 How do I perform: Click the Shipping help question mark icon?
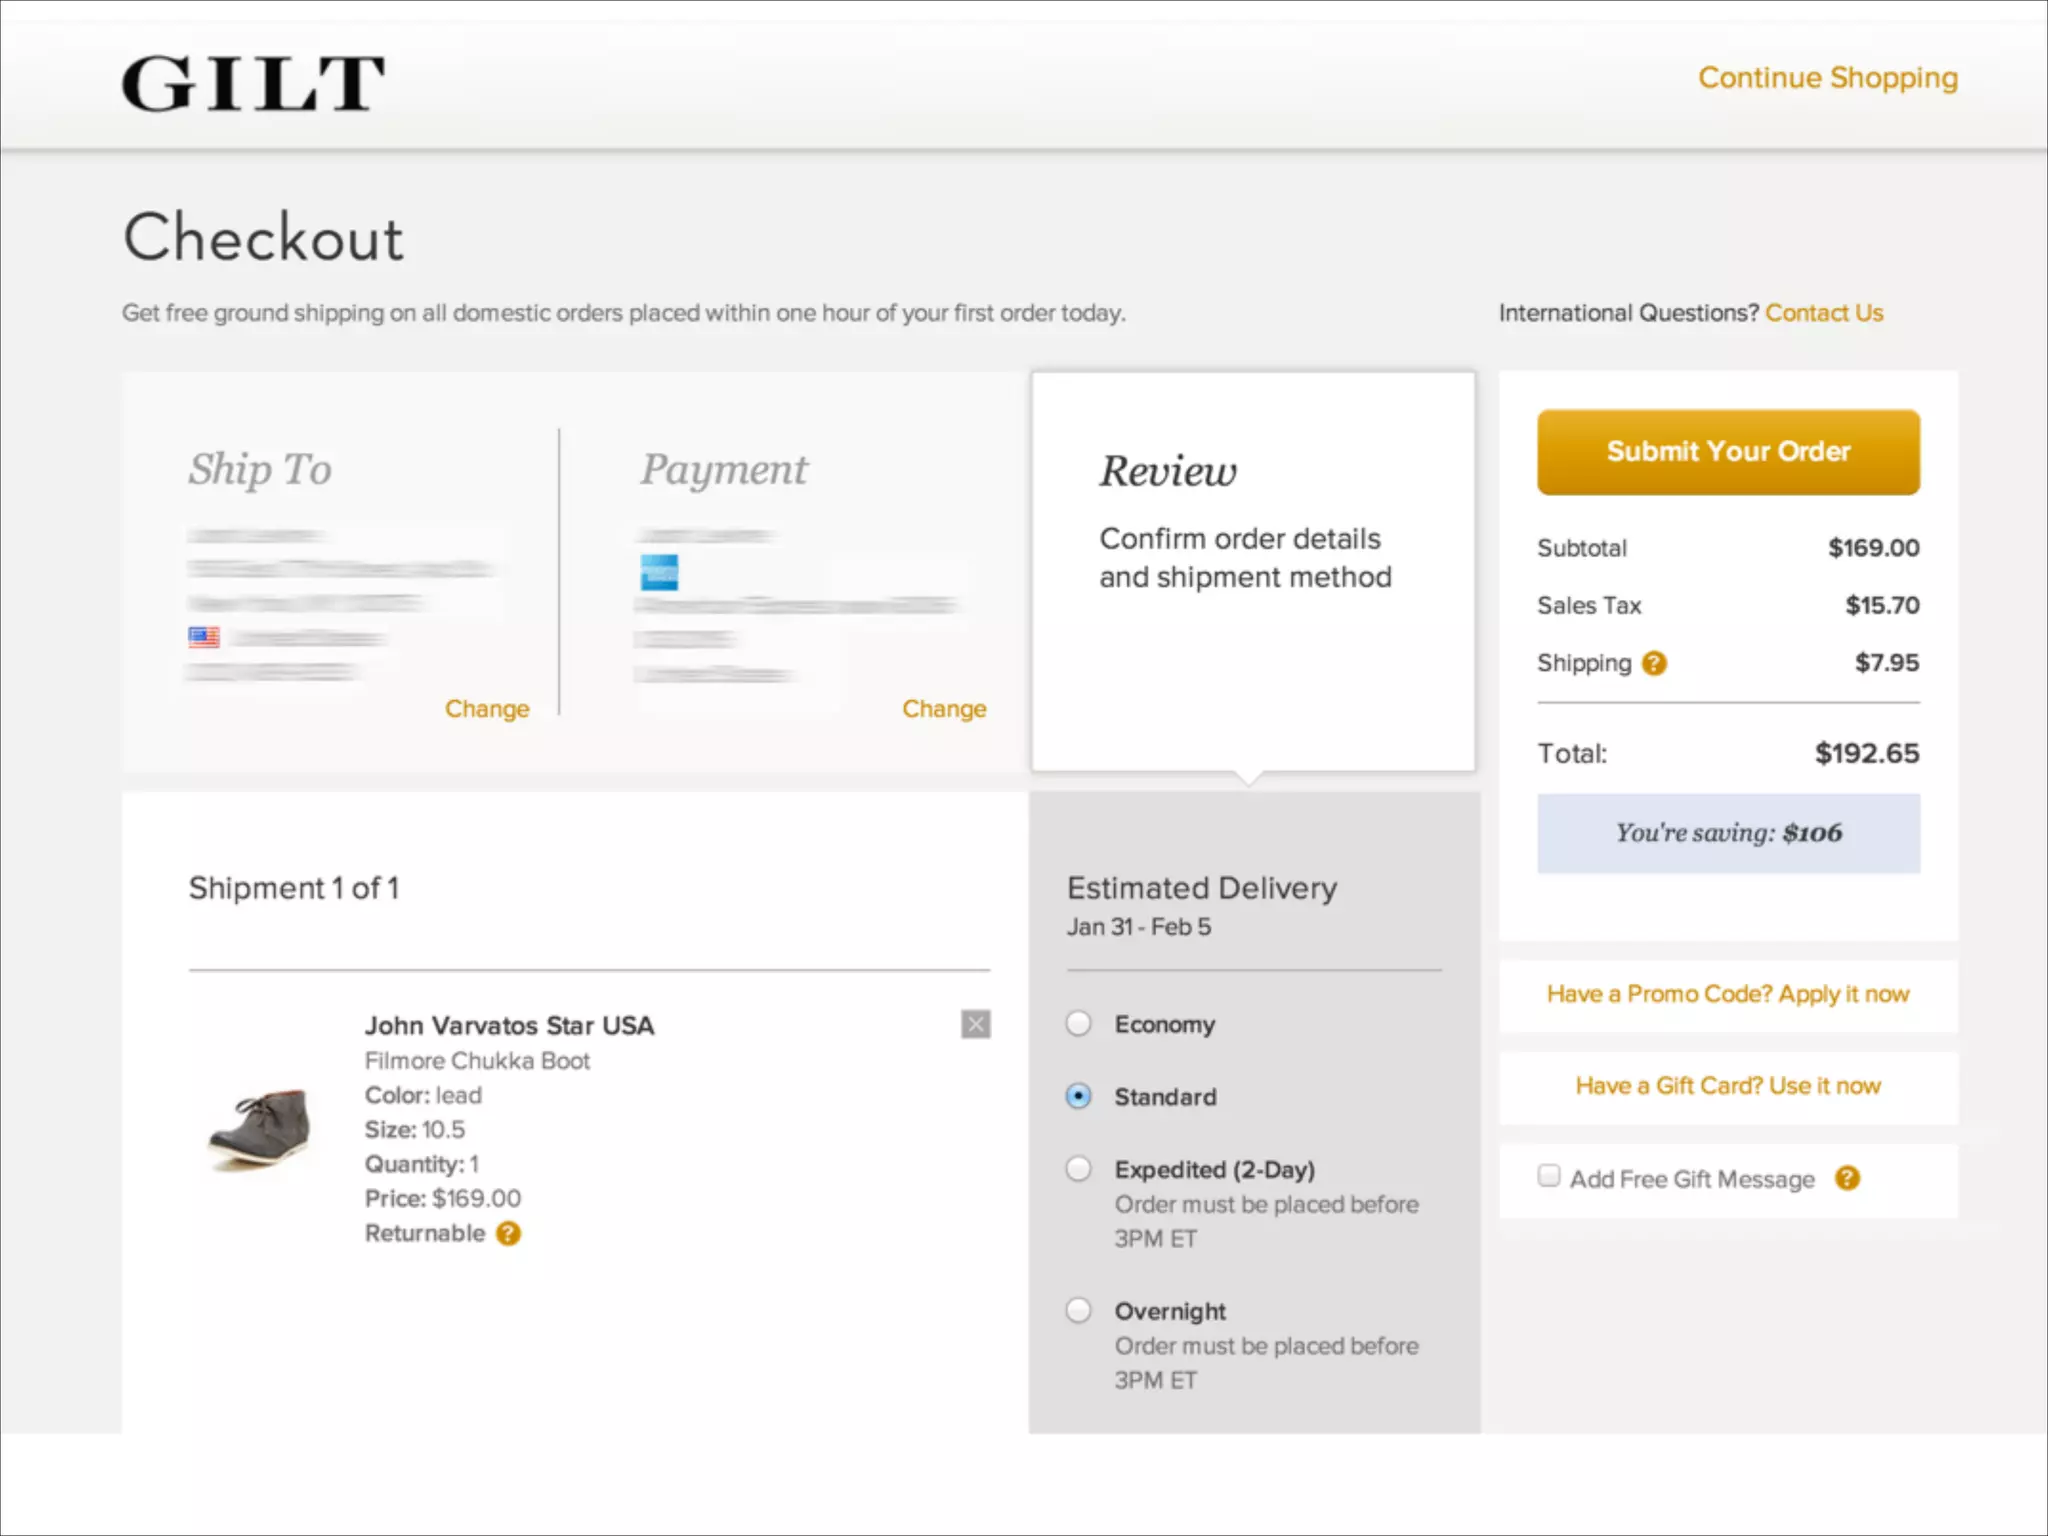(1654, 663)
